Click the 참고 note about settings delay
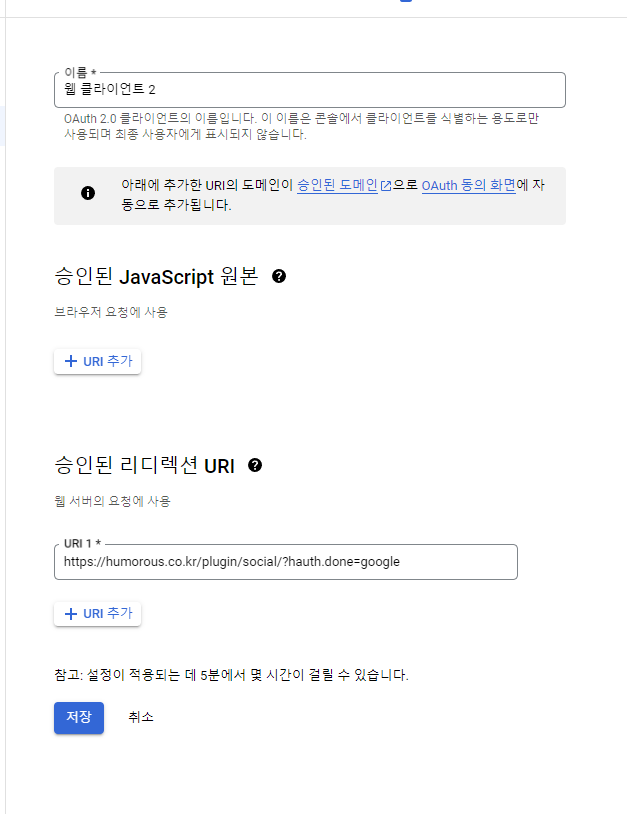 (231, 675)
